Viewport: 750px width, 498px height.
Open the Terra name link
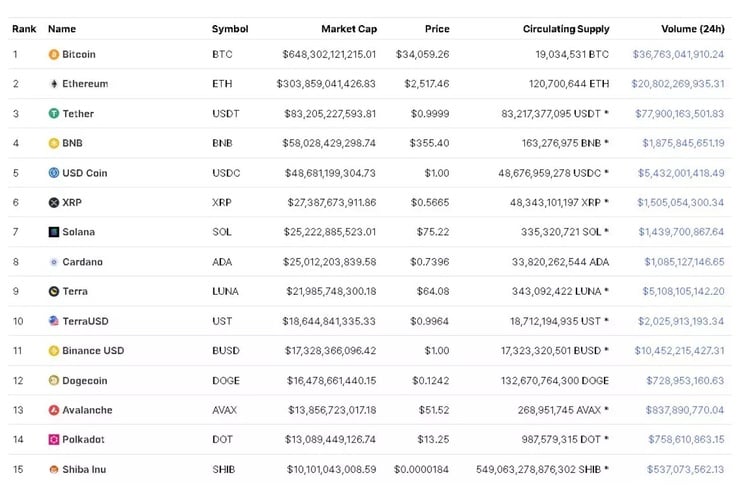tap(75, 292)
